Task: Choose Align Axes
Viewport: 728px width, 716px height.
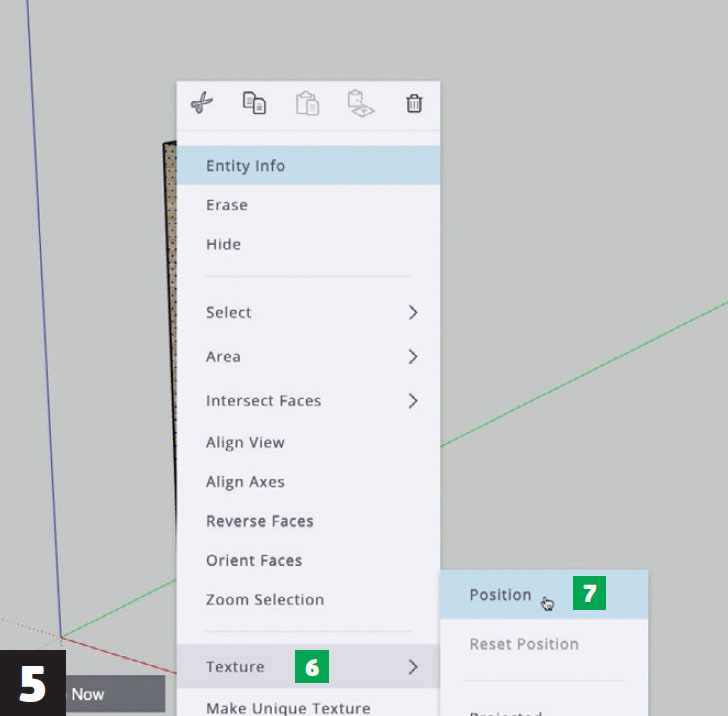Action: point(308,482)
